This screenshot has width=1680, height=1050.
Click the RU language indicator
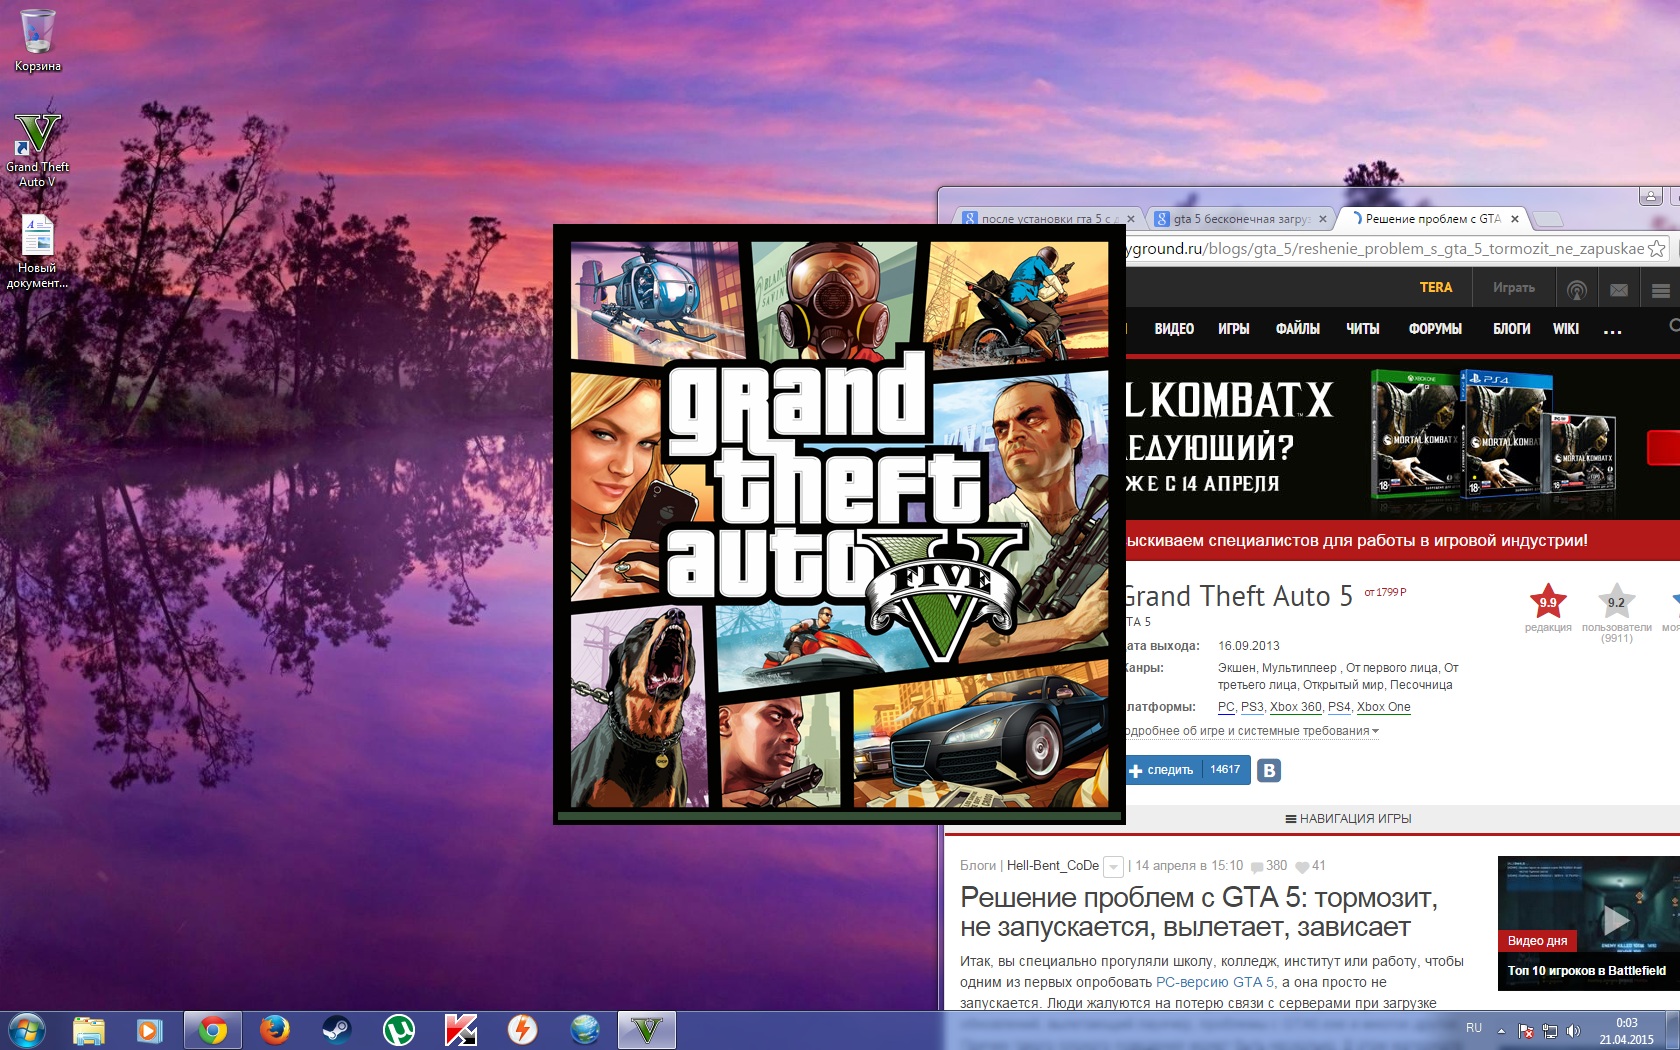coord(1474,1028)
